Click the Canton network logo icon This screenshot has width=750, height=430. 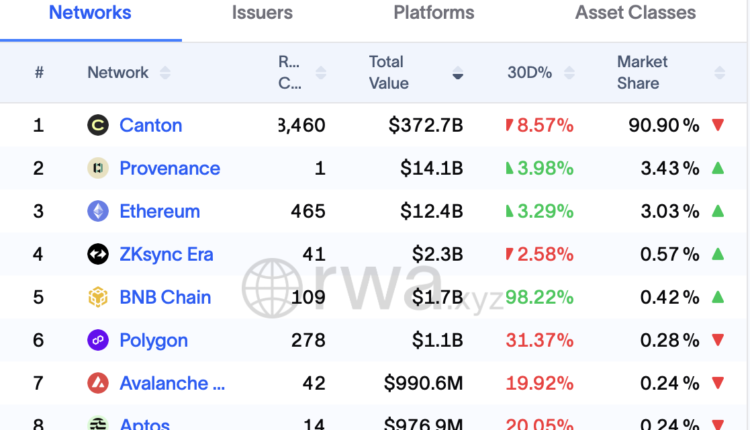98,126
